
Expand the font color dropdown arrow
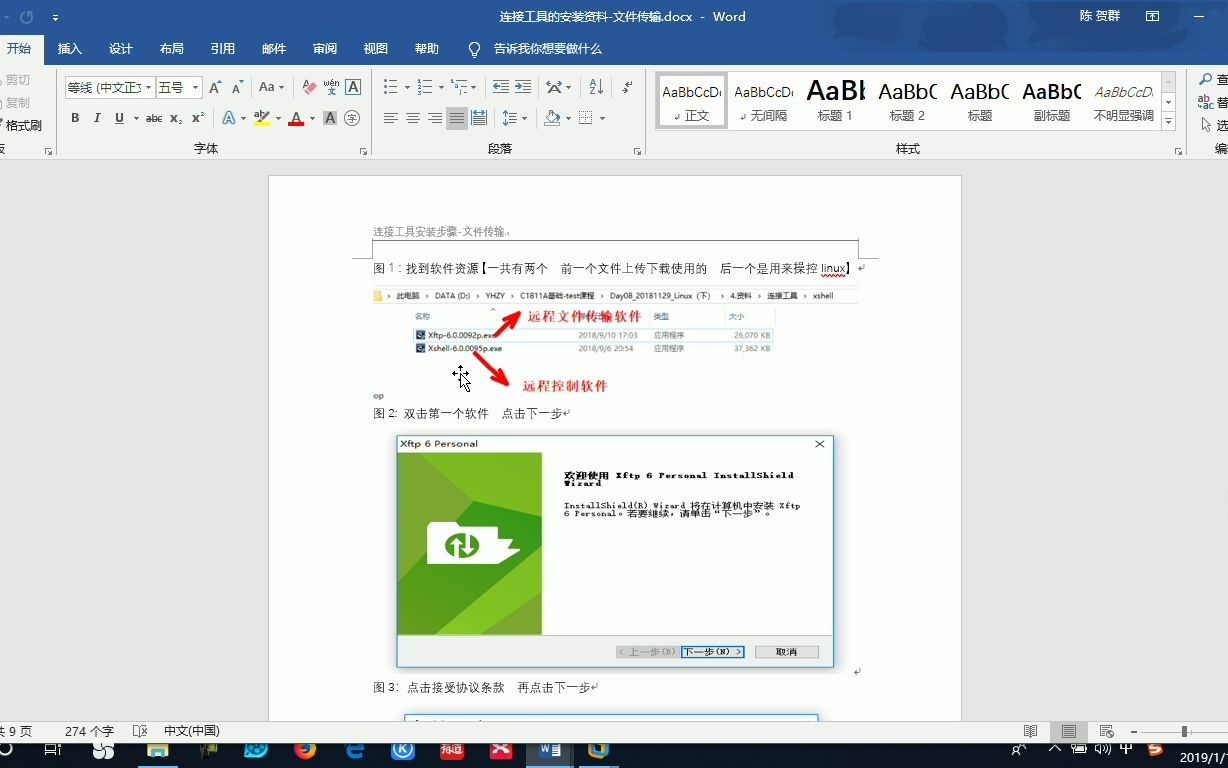tap(312, 118)
